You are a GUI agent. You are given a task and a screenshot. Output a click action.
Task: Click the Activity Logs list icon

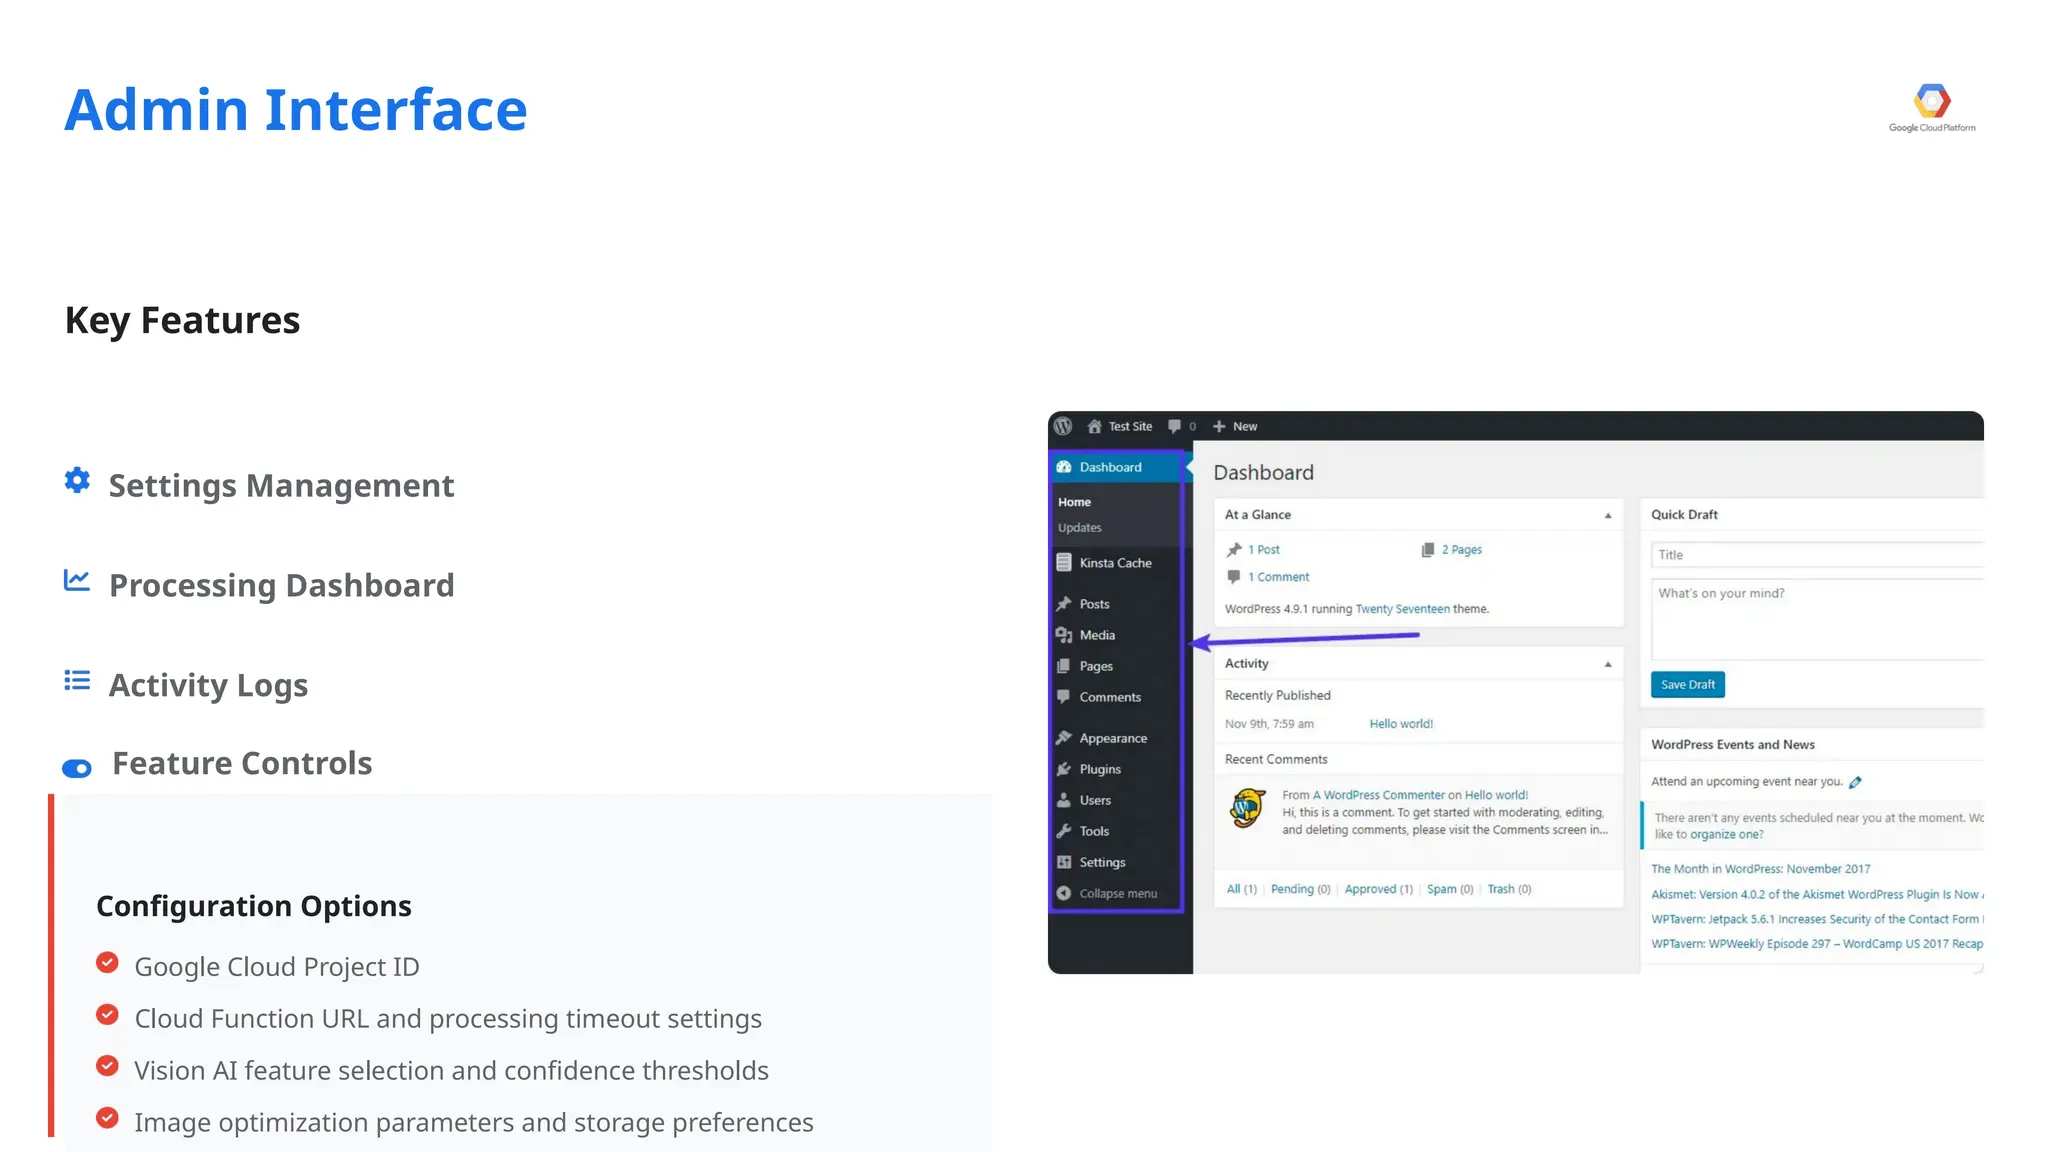click(x=77, y=681)
